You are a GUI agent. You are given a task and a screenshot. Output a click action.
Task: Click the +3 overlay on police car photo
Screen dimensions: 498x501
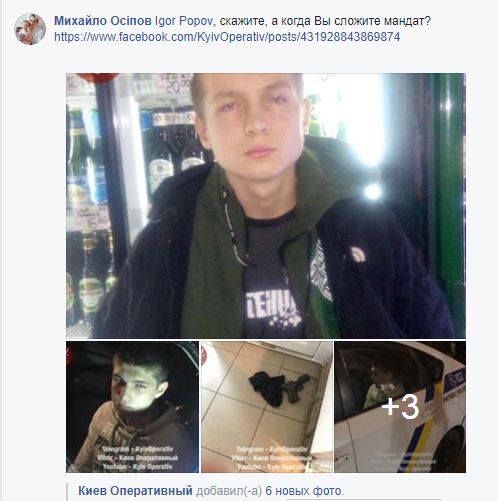point(400,407)
